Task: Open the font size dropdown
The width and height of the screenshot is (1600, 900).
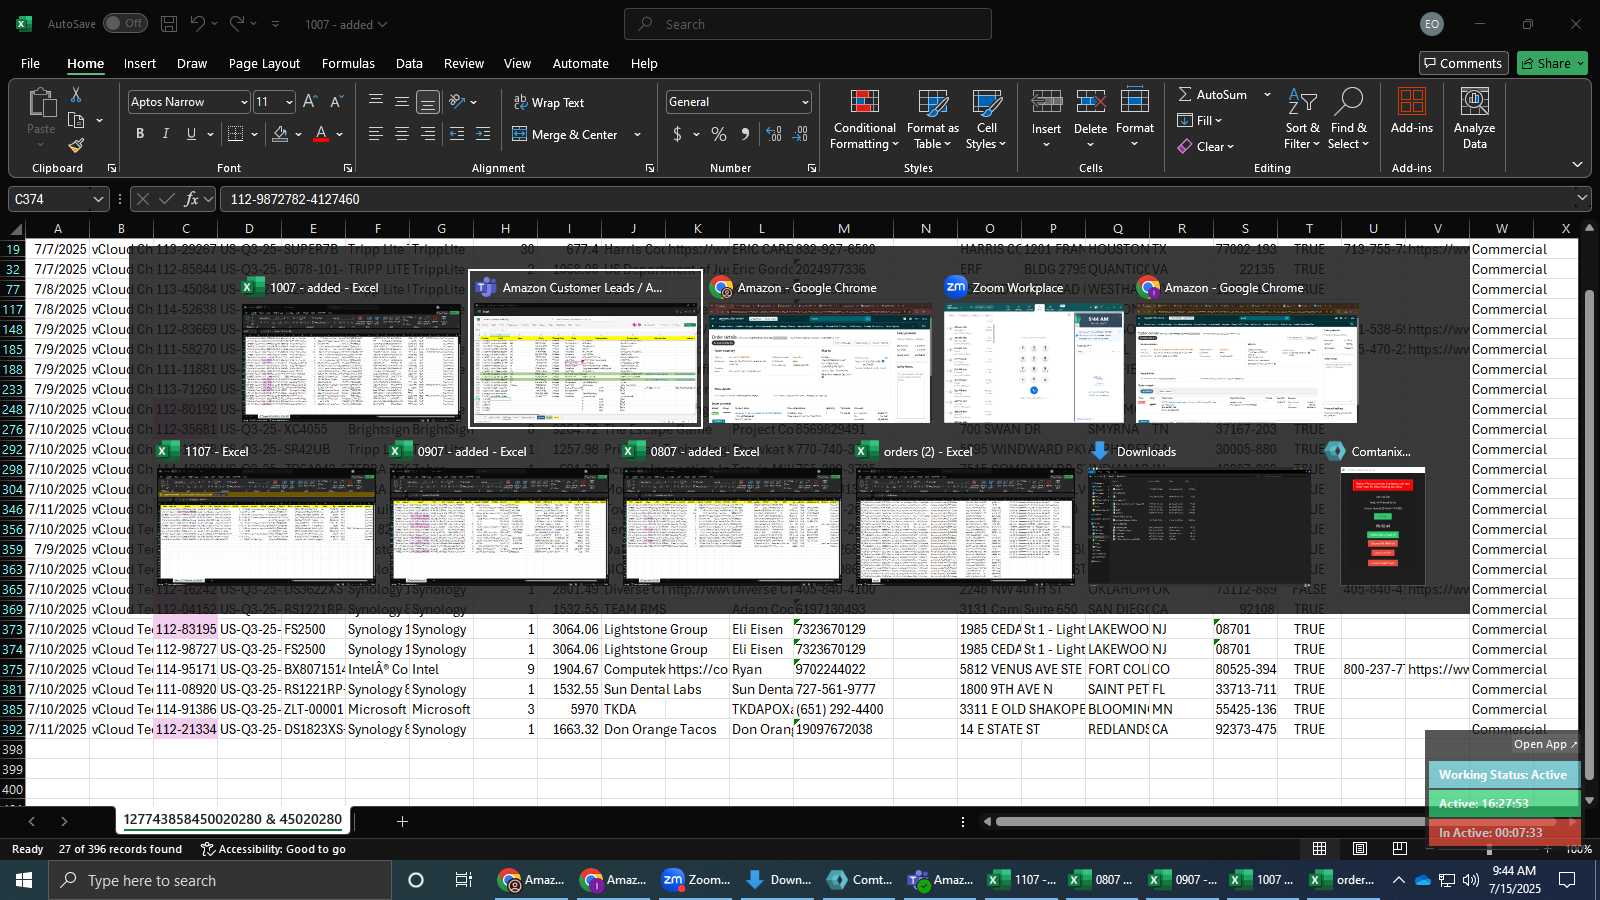Action: [289, 102]
